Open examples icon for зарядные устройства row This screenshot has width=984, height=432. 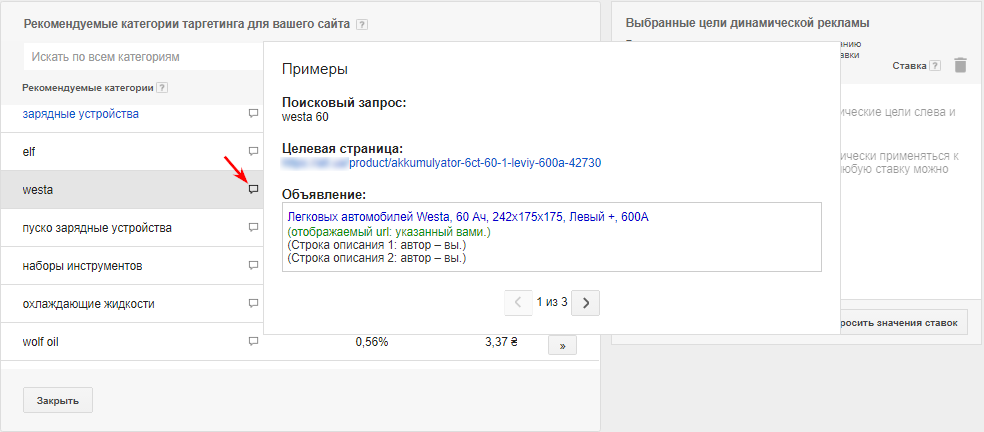tap(254, 114)
